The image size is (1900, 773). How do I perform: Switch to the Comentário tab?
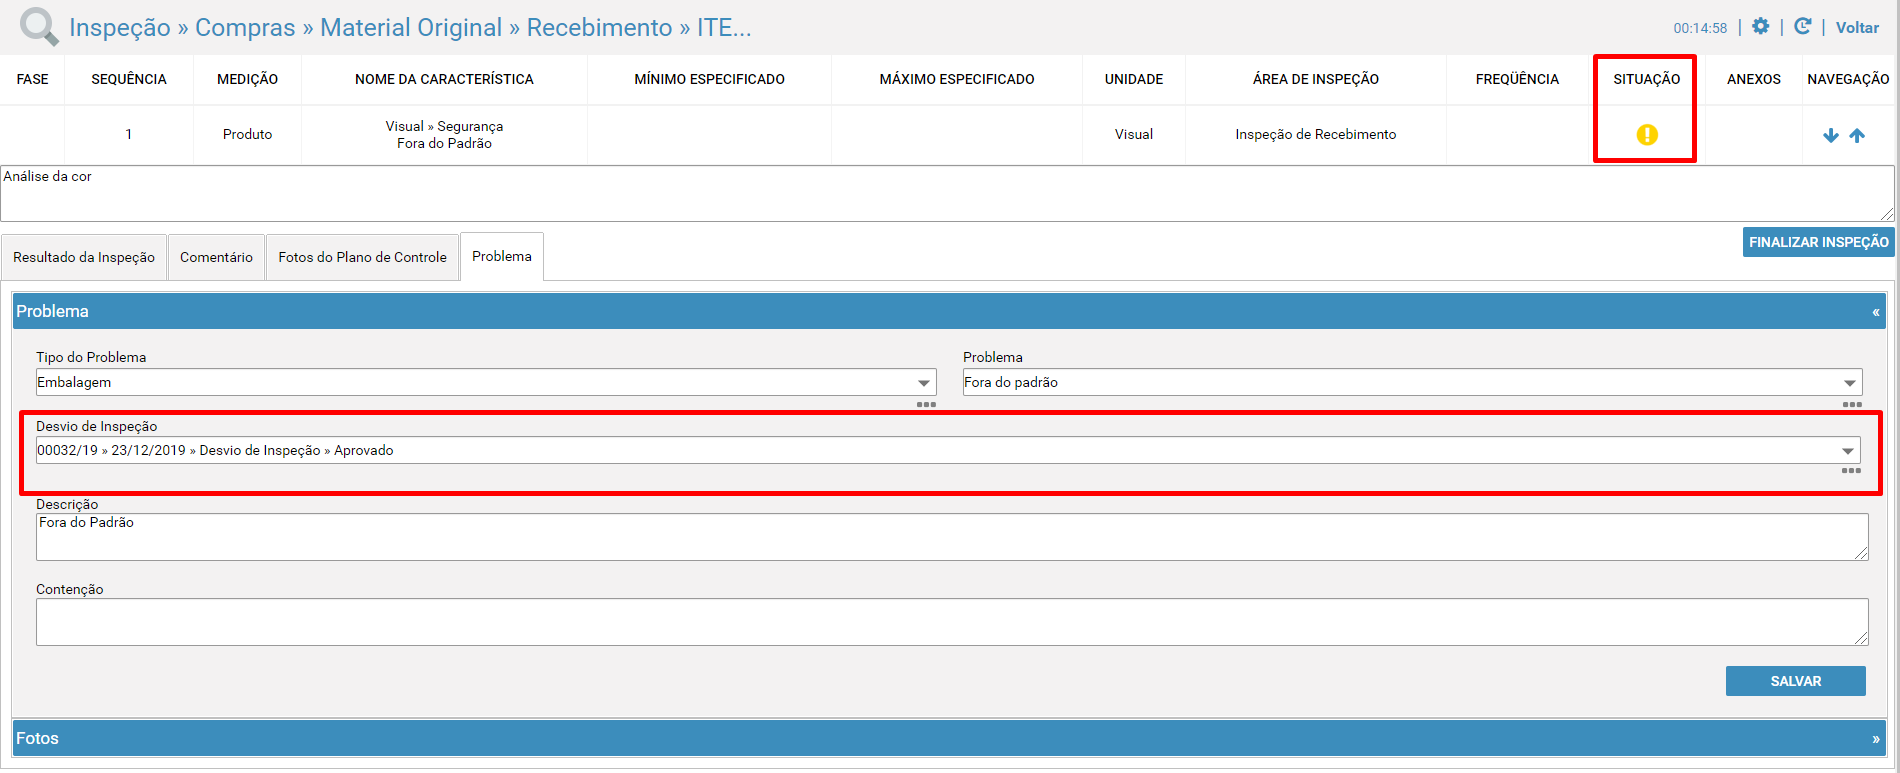pyautogui.click(x=216, y=257)
